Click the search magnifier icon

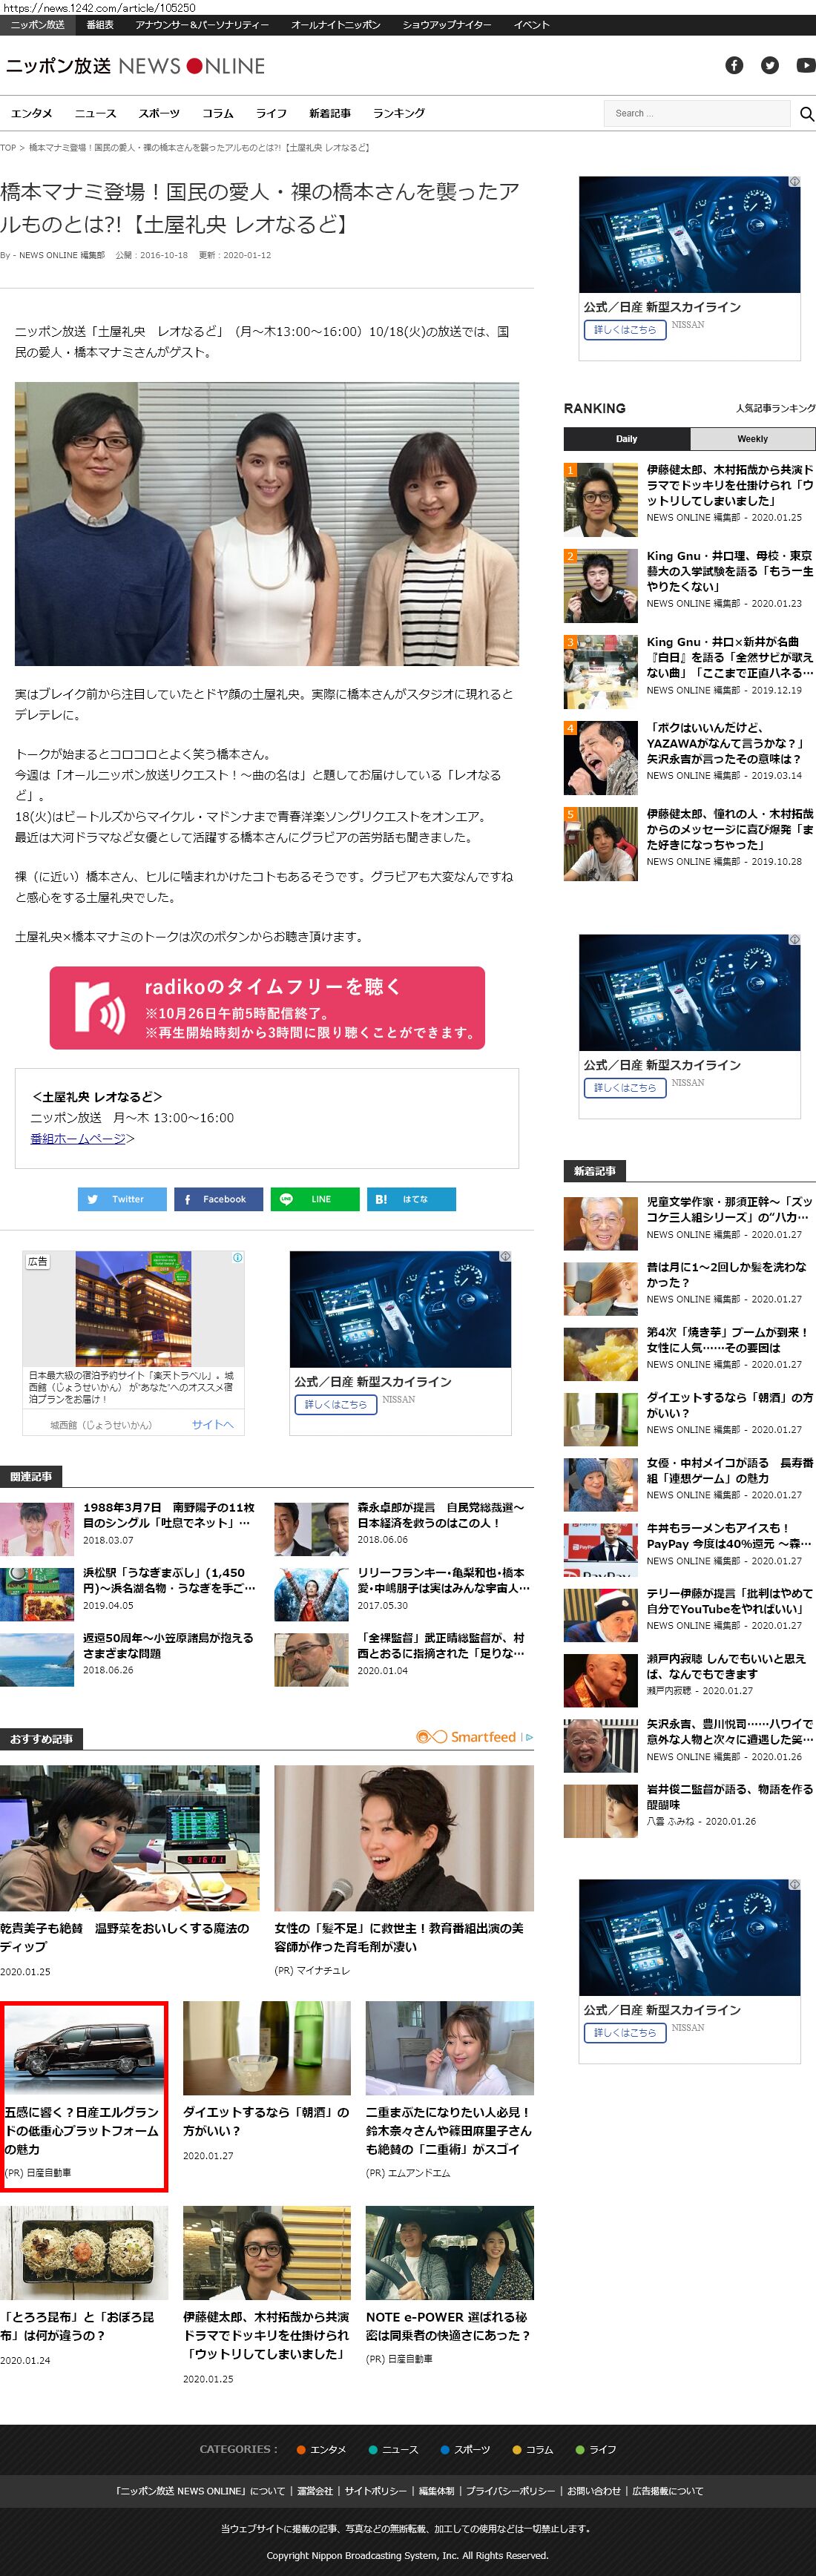click(x=806, y=114)
